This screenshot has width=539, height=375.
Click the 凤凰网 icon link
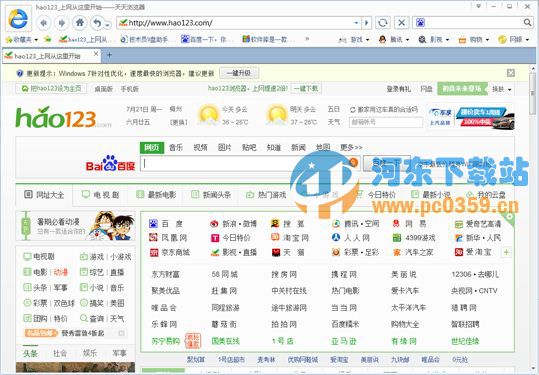click(x=168, y=238)
